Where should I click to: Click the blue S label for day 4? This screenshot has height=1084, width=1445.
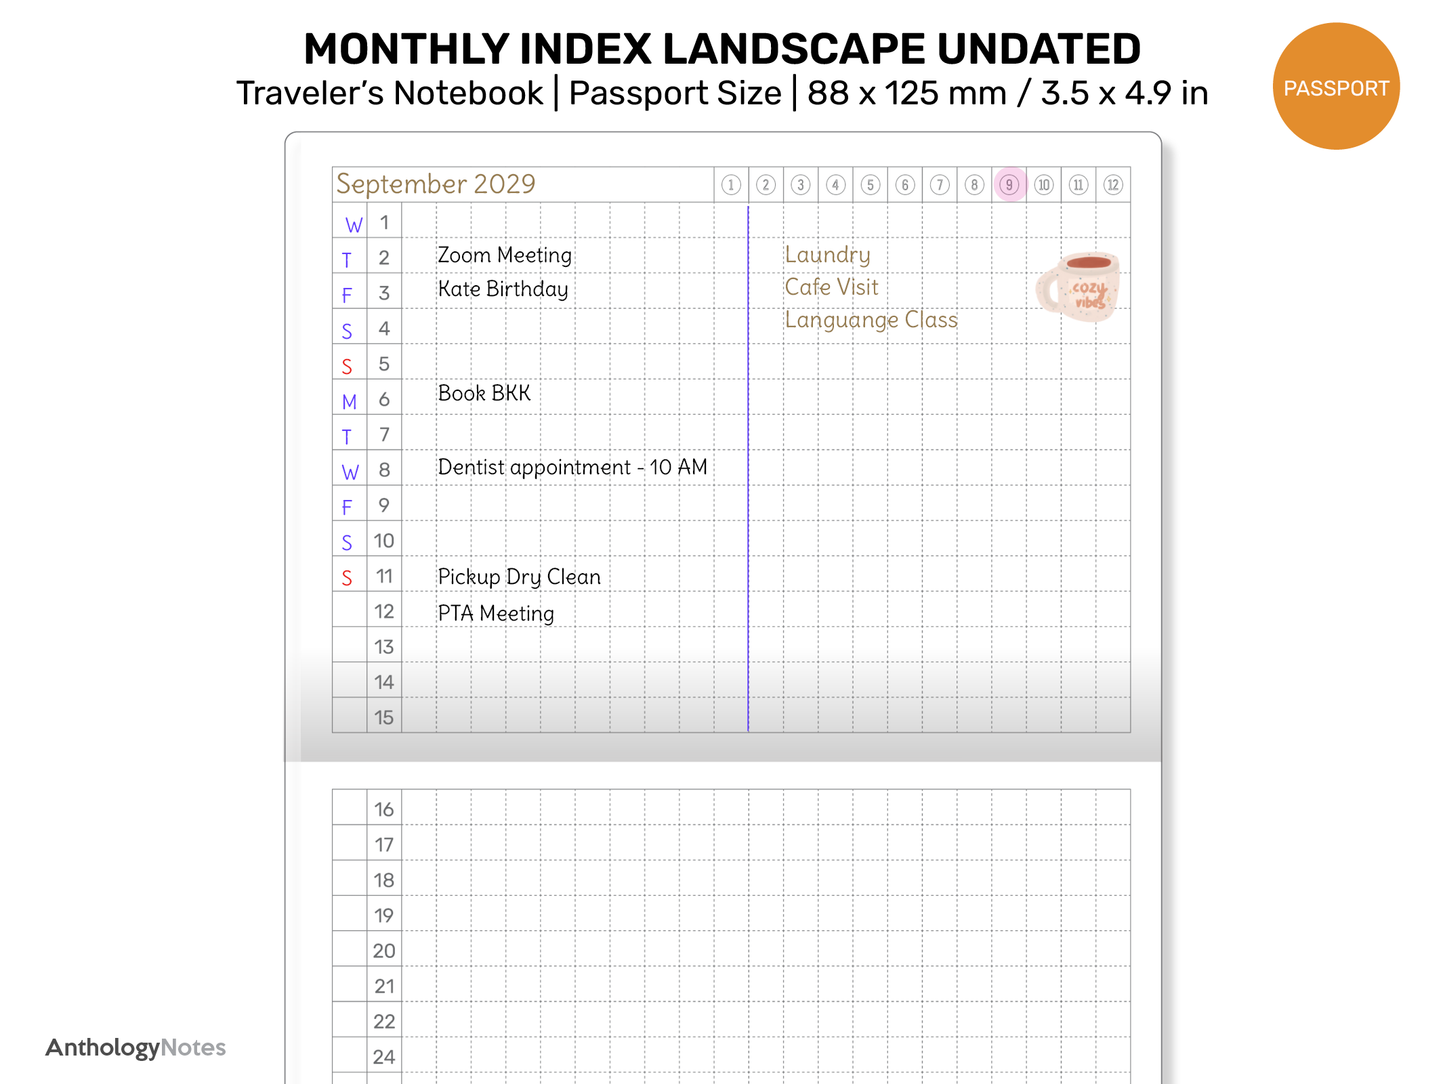tap(347, 331)
